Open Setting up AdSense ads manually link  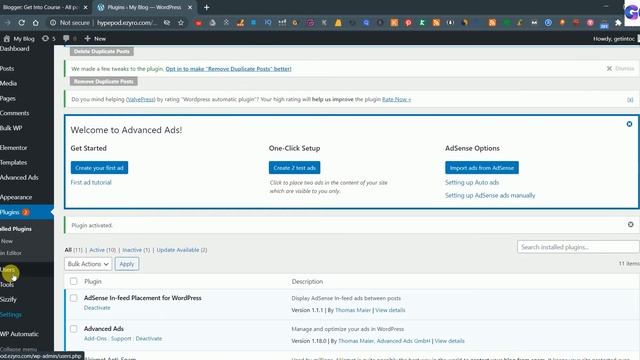click(x=490, y=196)
